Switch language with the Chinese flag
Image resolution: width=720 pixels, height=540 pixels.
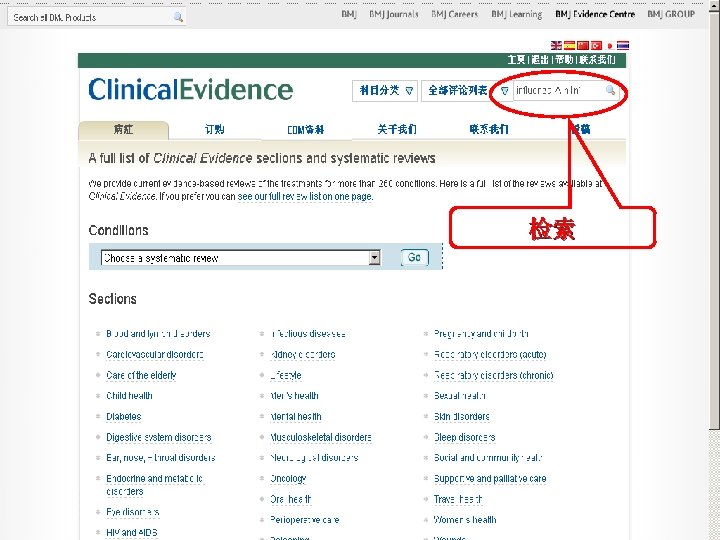click(583, 45)
